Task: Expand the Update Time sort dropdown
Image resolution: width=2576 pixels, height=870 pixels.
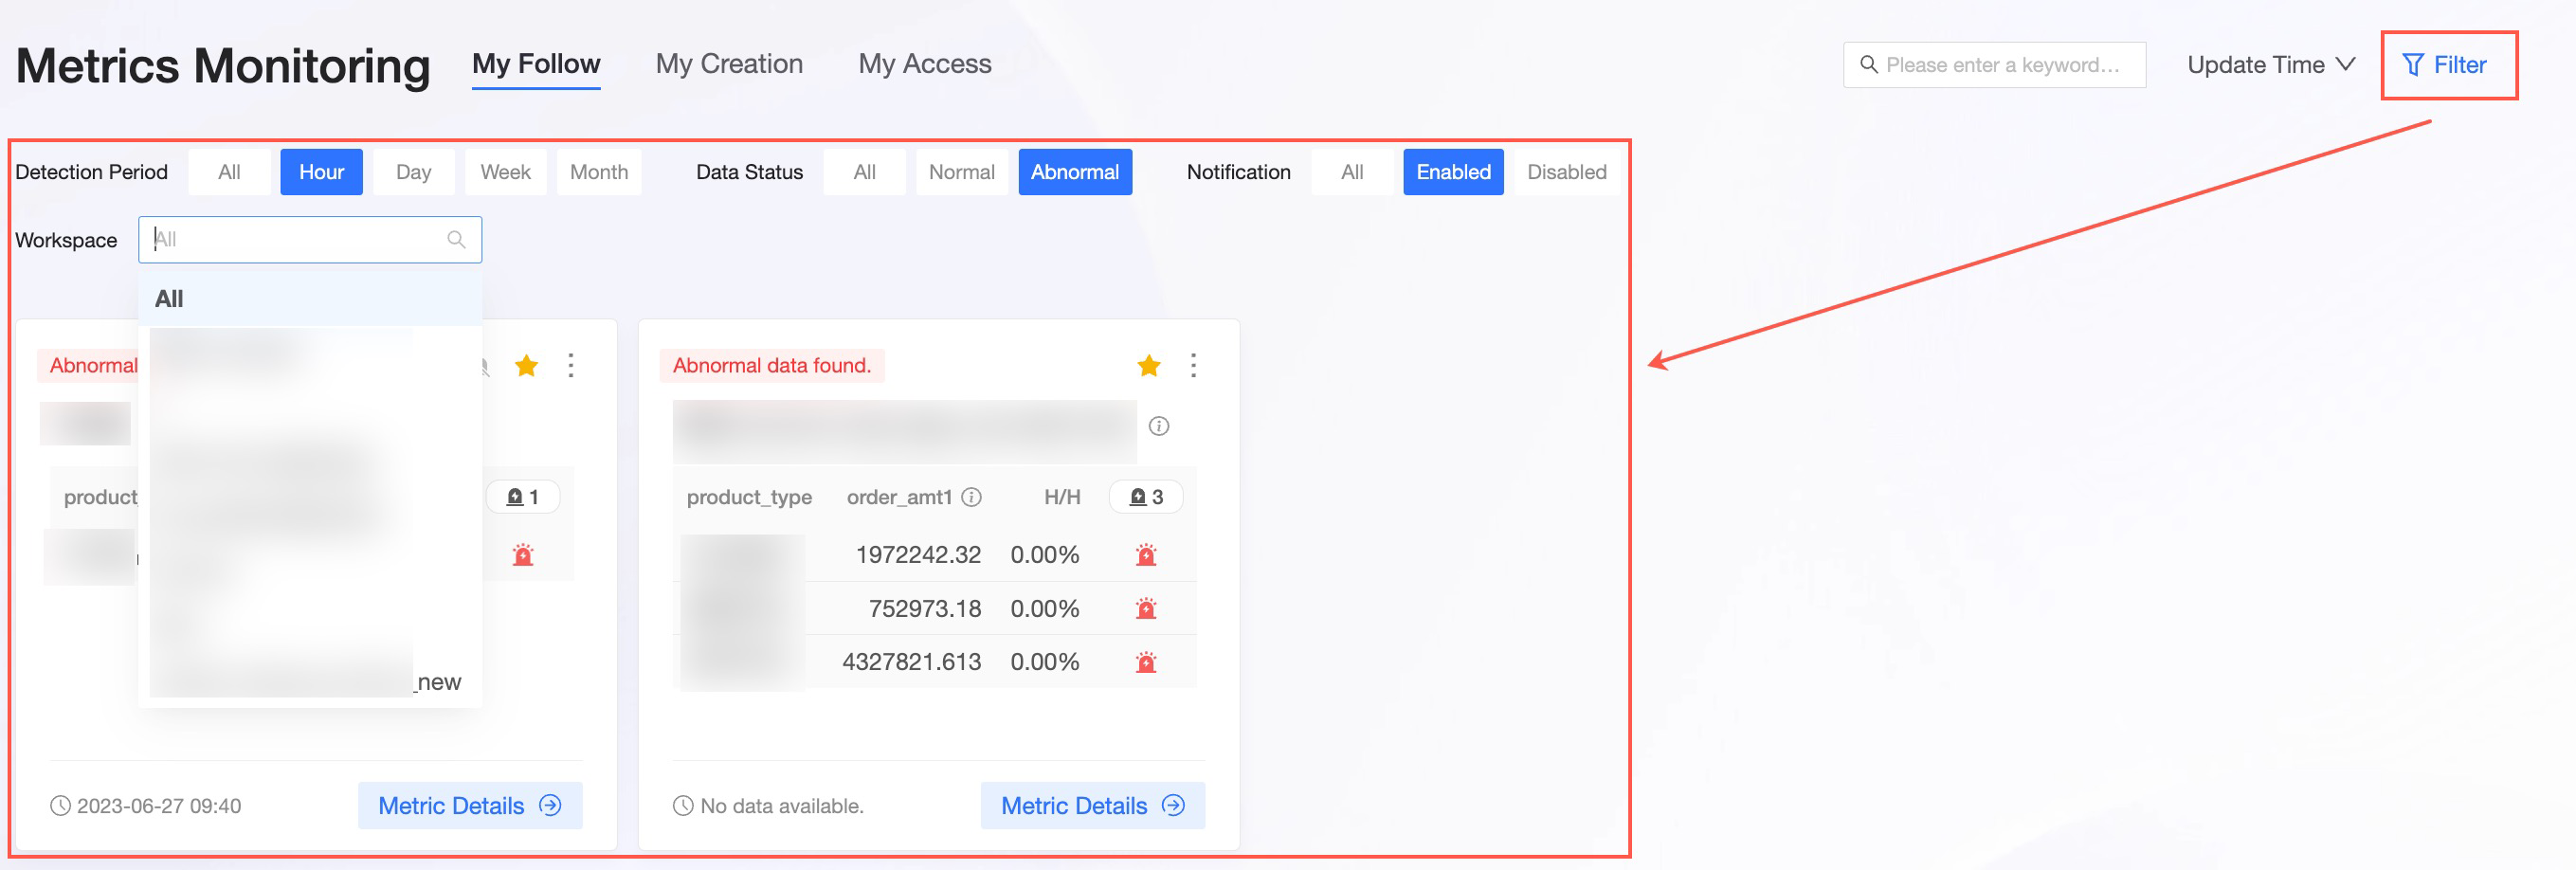Action: tap(2270, 65)
